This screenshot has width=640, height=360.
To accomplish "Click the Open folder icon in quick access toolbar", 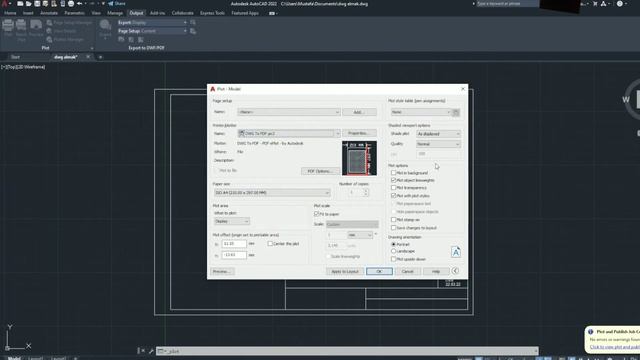I will coord(29,4).
